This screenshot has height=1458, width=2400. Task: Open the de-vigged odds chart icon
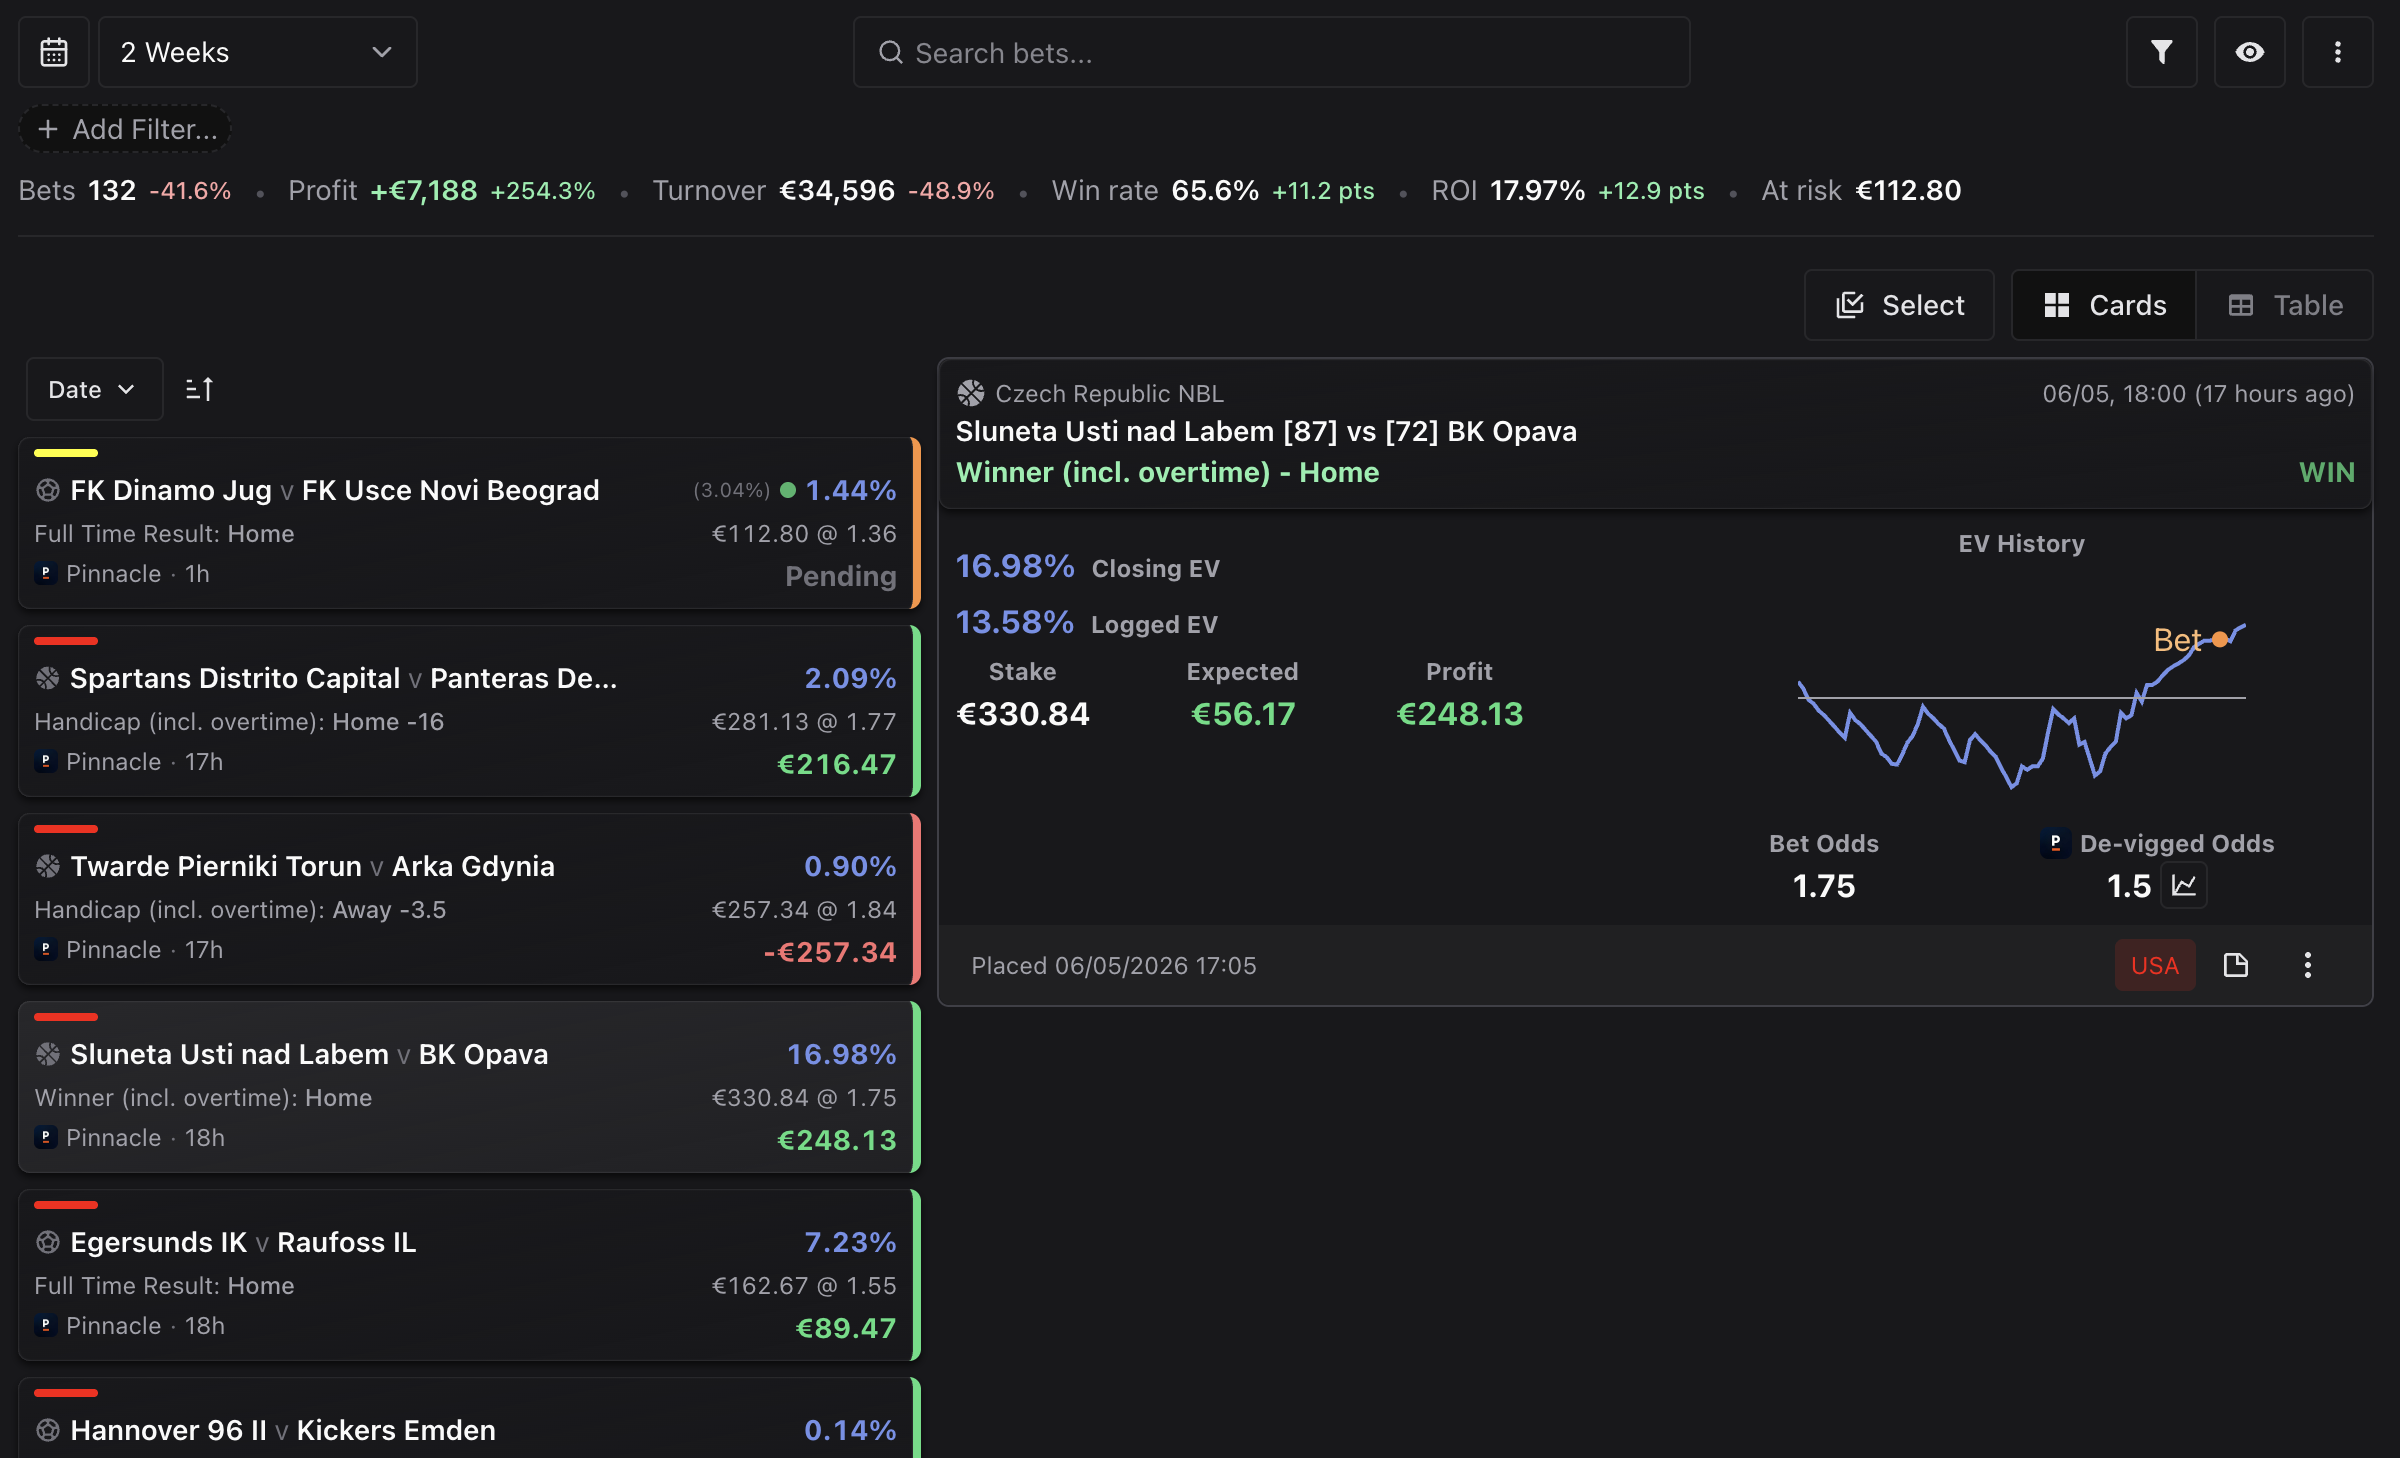[x=2184, y=885]
